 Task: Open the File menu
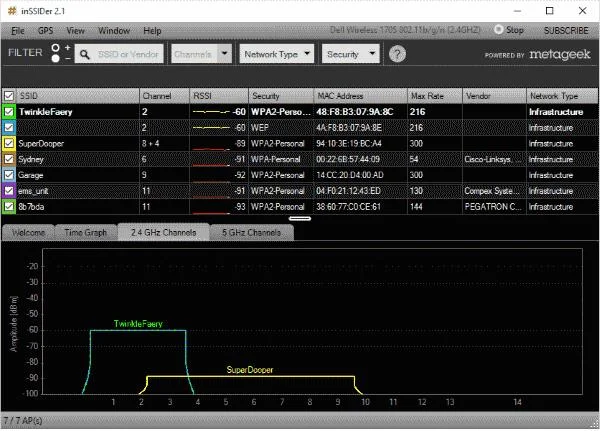[x=18, y=31]
